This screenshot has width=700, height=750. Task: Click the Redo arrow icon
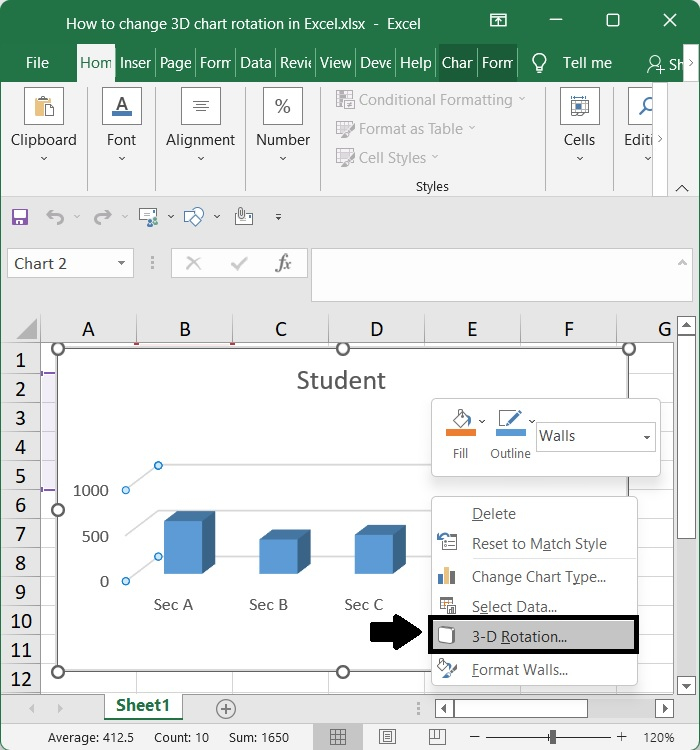[102, 217]
